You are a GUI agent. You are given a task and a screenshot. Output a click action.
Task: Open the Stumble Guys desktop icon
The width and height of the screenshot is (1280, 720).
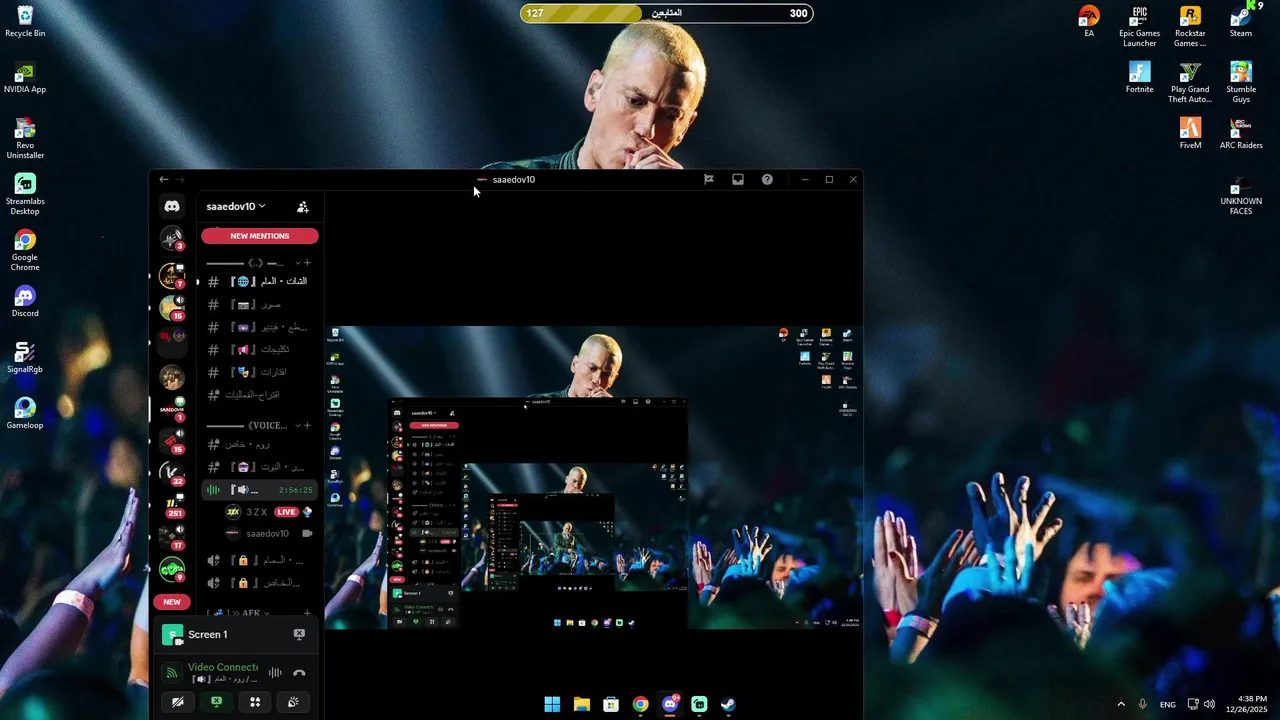click(1241, 83)
